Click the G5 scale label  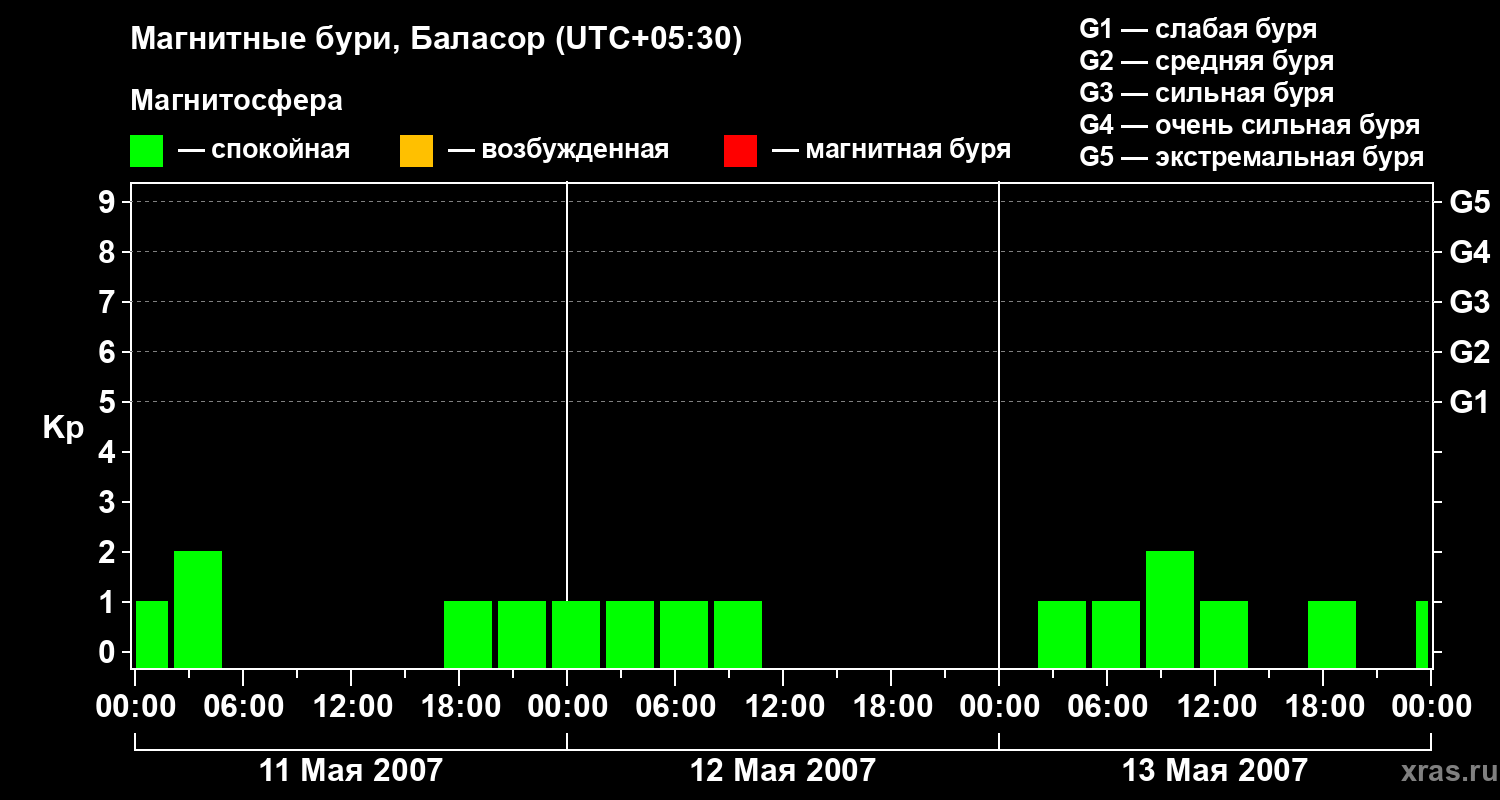tap(1469, 202)
